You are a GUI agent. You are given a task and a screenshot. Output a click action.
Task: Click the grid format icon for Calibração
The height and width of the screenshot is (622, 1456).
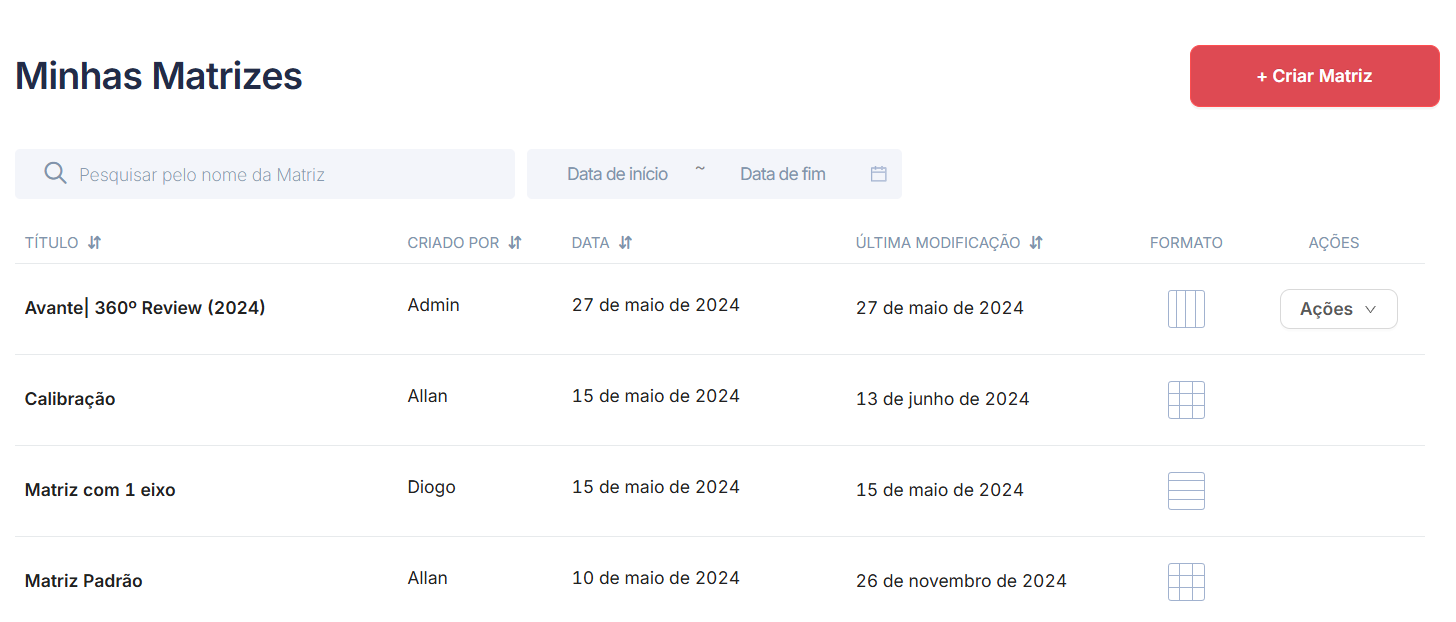pos(1186,400)
